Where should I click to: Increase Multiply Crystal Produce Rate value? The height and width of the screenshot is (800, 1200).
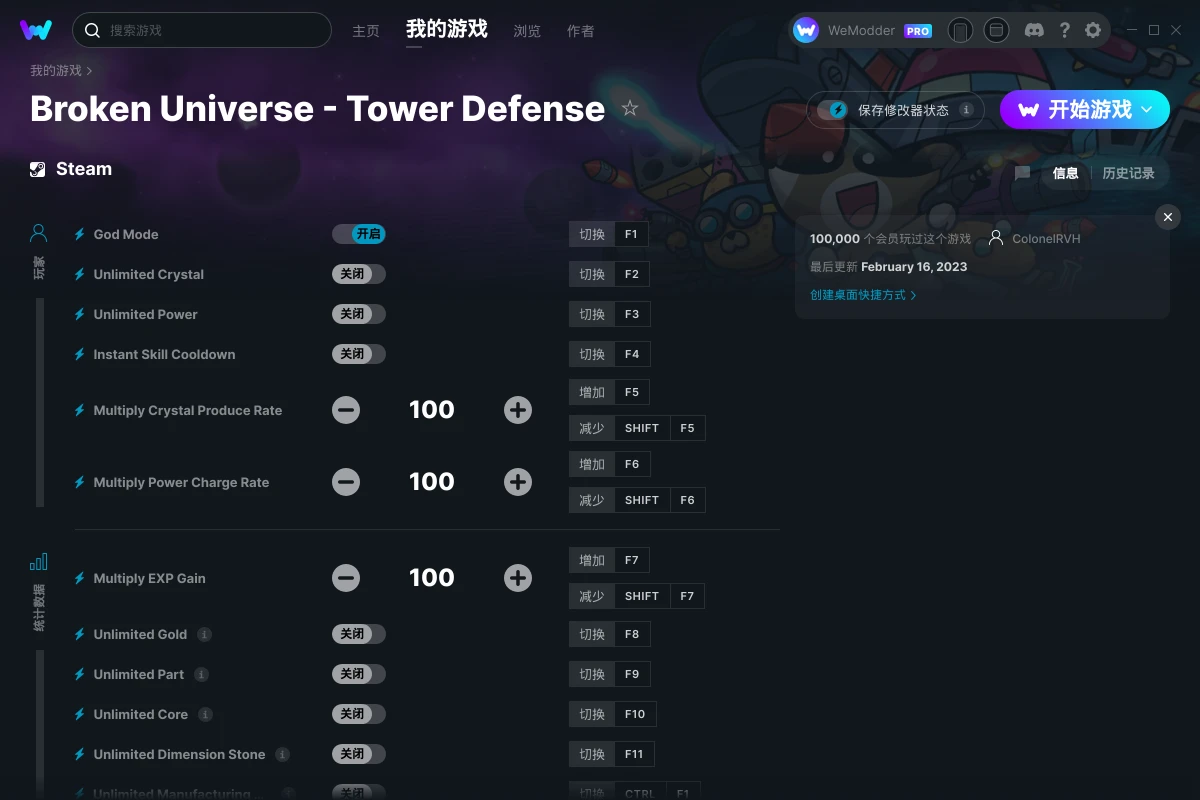pyautogui.click(x=518, y=410)
